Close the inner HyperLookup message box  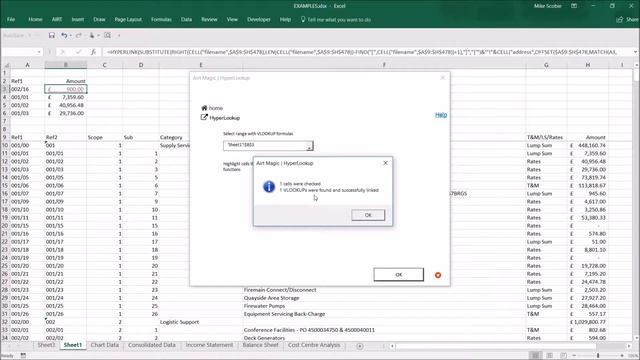[x=385, y=163]
